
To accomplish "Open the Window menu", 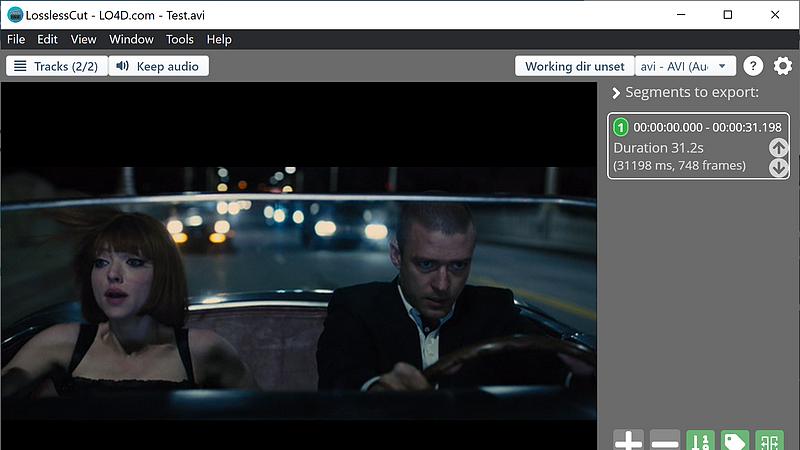I will coord(131,39).
